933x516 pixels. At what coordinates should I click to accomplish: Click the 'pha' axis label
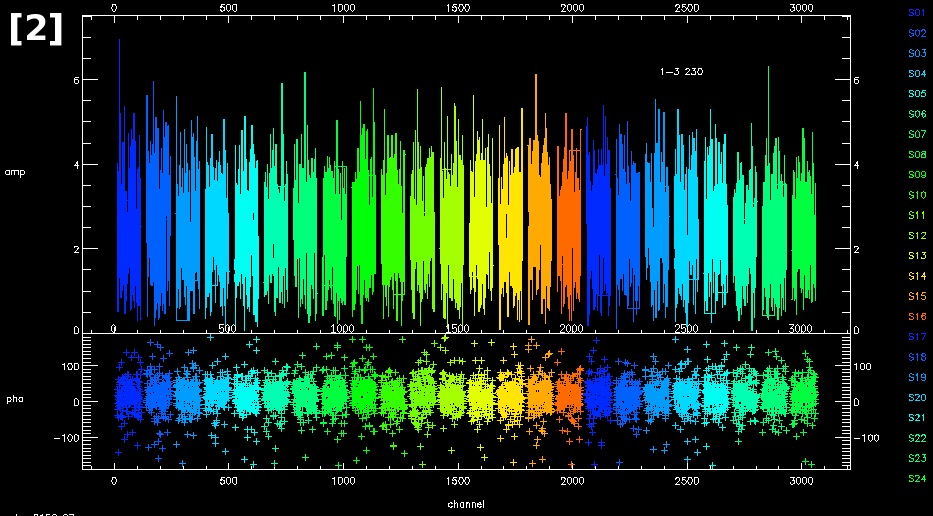(x=15, y=401)
